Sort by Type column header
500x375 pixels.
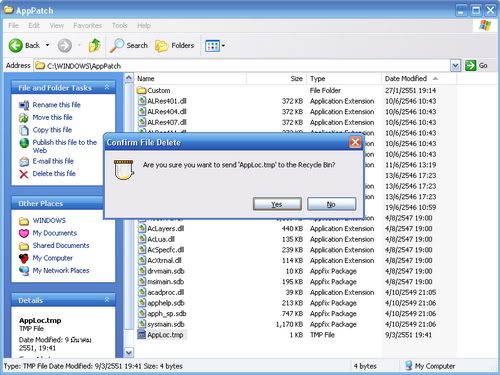point(344,79)
